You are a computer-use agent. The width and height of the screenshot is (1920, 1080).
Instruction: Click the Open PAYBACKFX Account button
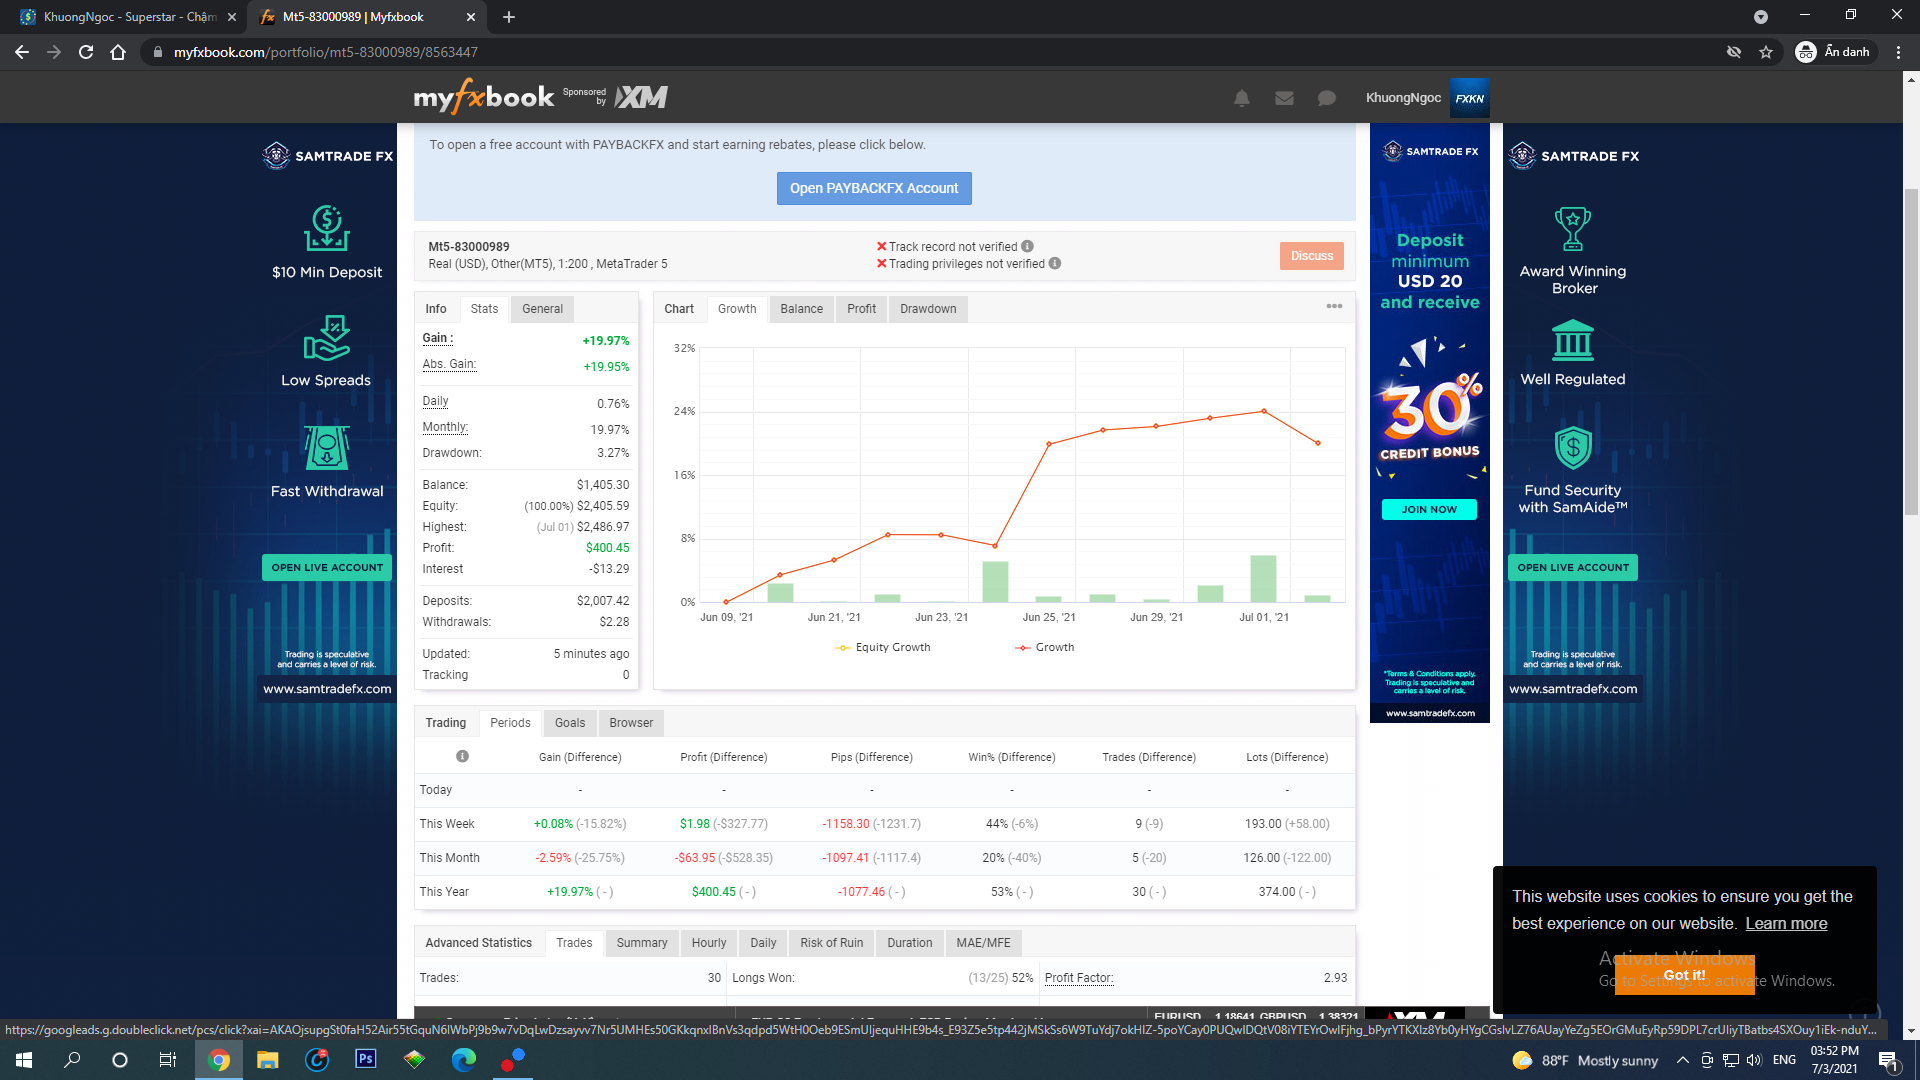pos(874,188)
